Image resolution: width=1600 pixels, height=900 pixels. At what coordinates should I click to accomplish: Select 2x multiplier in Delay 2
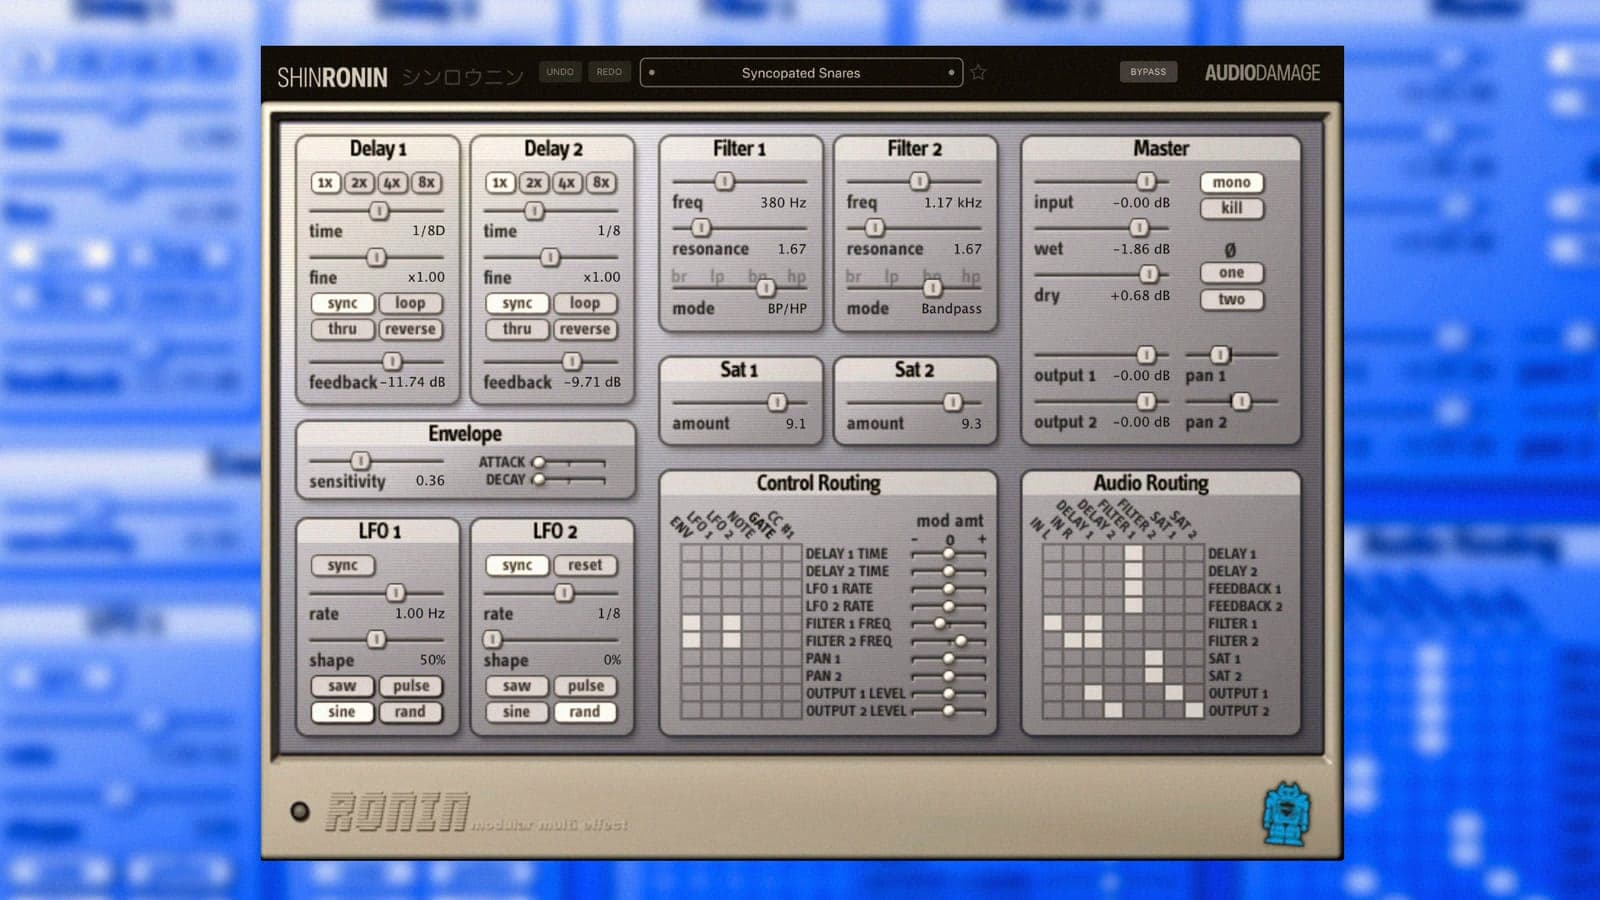(x=534, y=183)
